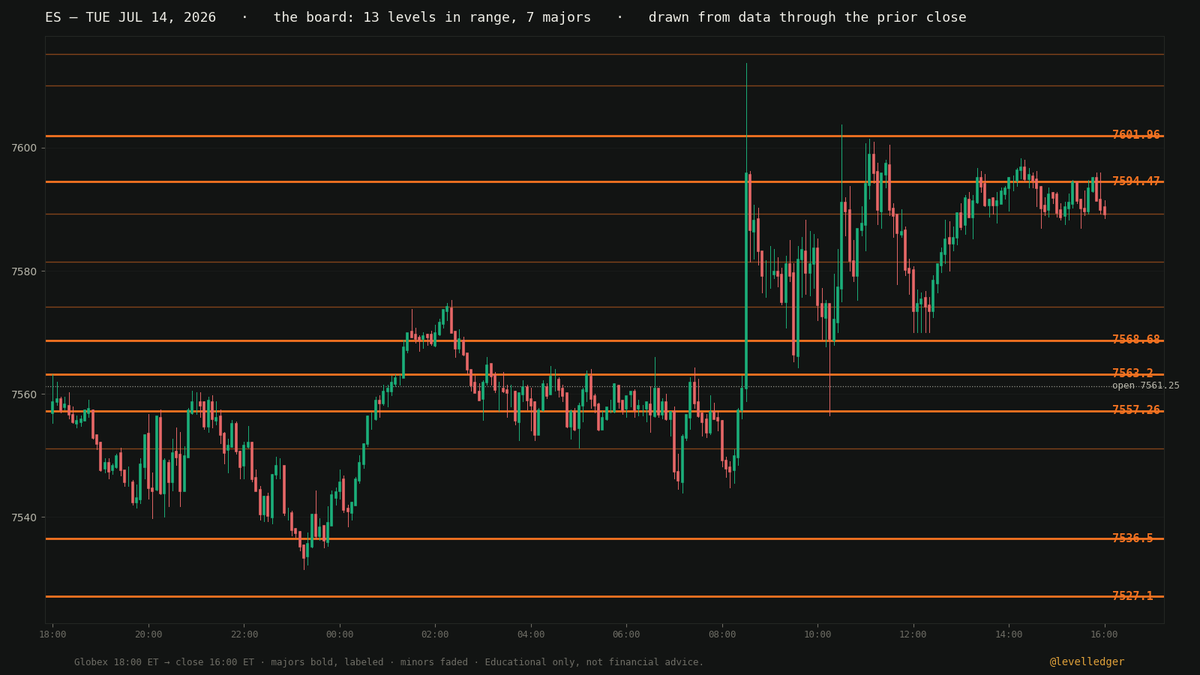This screenshot has width=1200, height=675.
Task: Click the 7600 price axis label
Action: pyautogui.click(x=24, y=148)
